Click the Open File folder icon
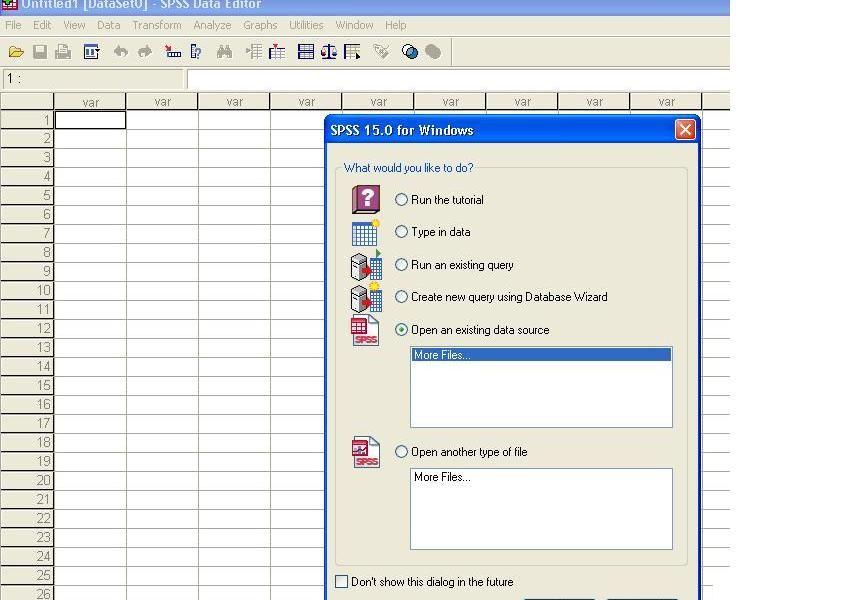The width and height of the screenshot is (850, 600). (16, 52)
